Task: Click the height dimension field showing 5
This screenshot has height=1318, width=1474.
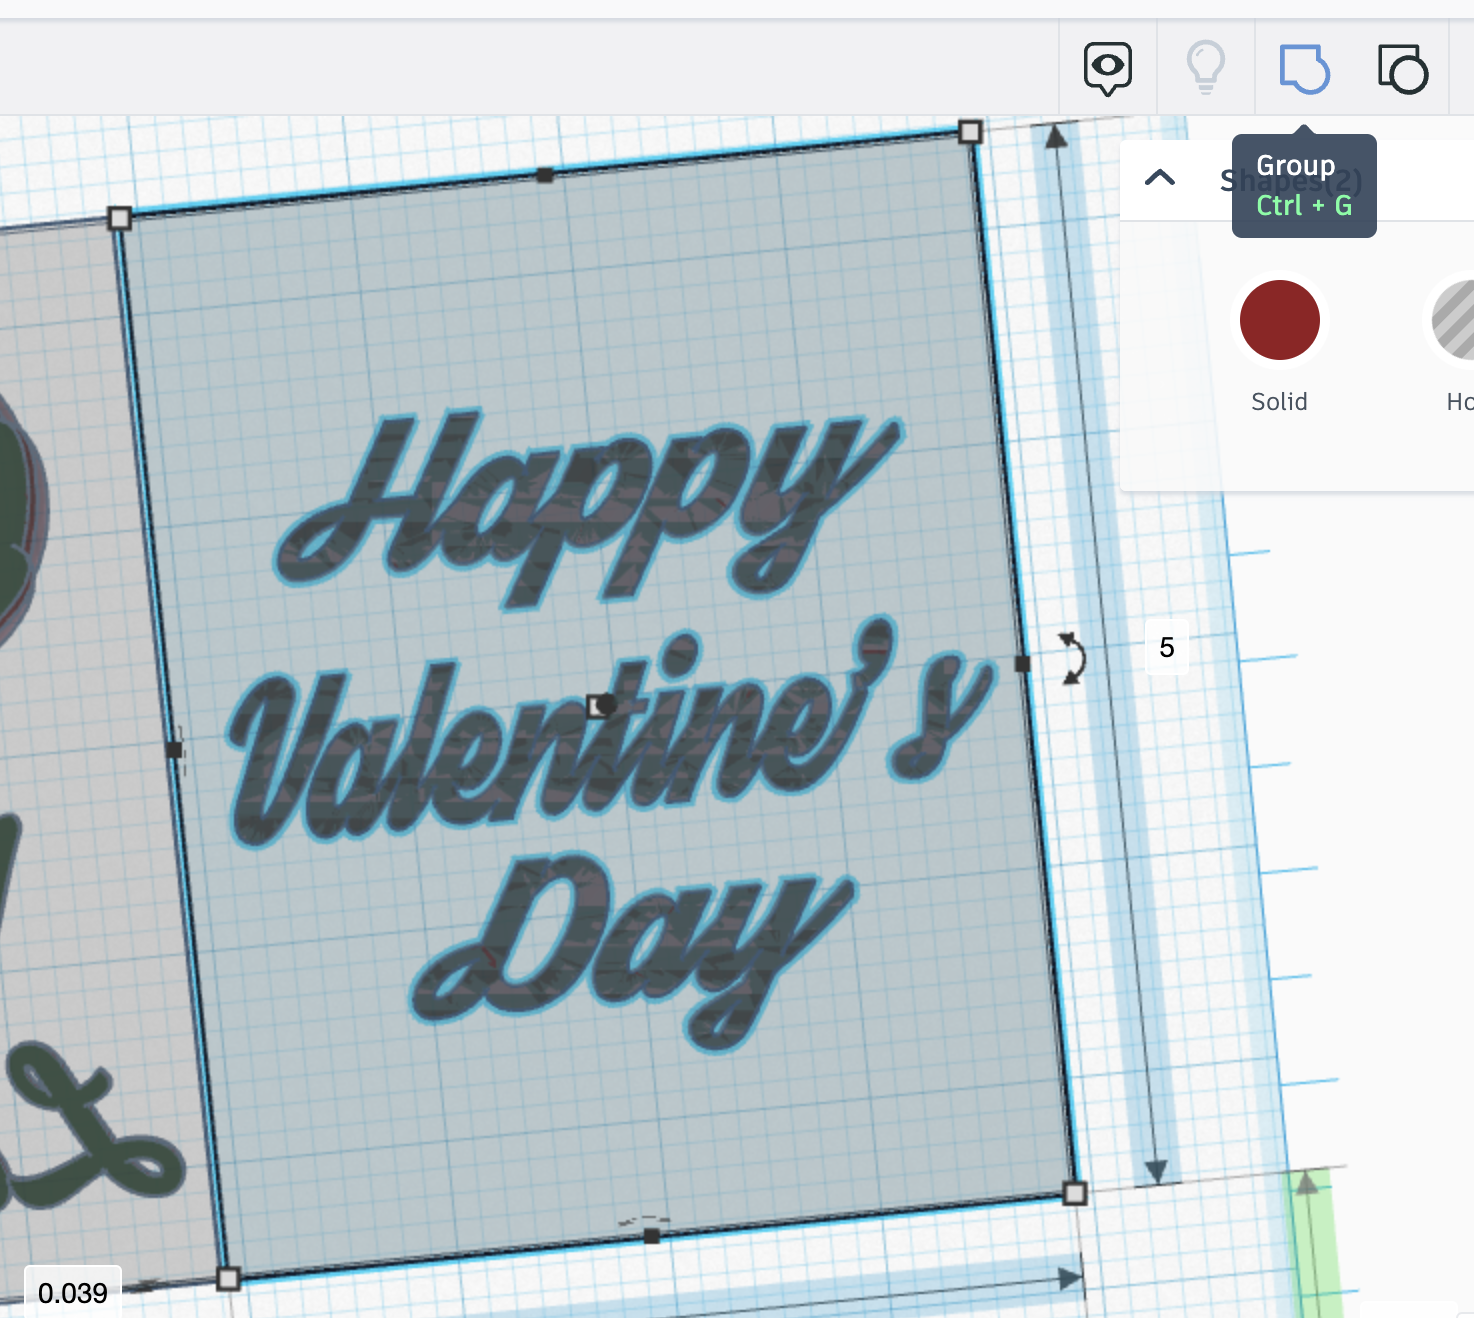Action: (x=1165, y=647)
